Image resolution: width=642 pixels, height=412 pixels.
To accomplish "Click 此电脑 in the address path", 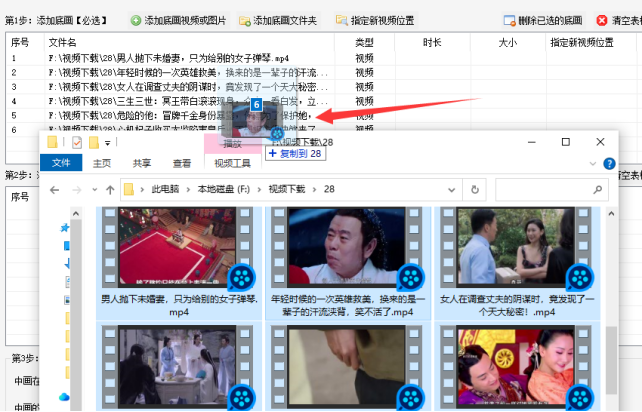I will click(165, 189).
